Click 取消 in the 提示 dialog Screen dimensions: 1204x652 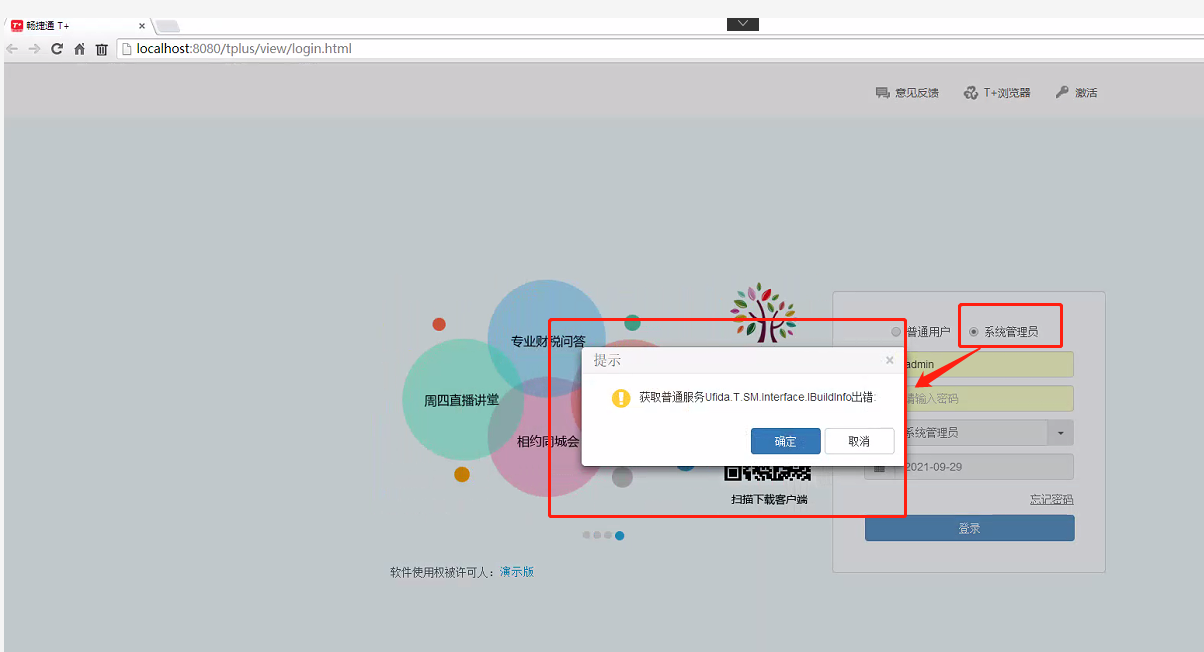click(x=859, y=441)
